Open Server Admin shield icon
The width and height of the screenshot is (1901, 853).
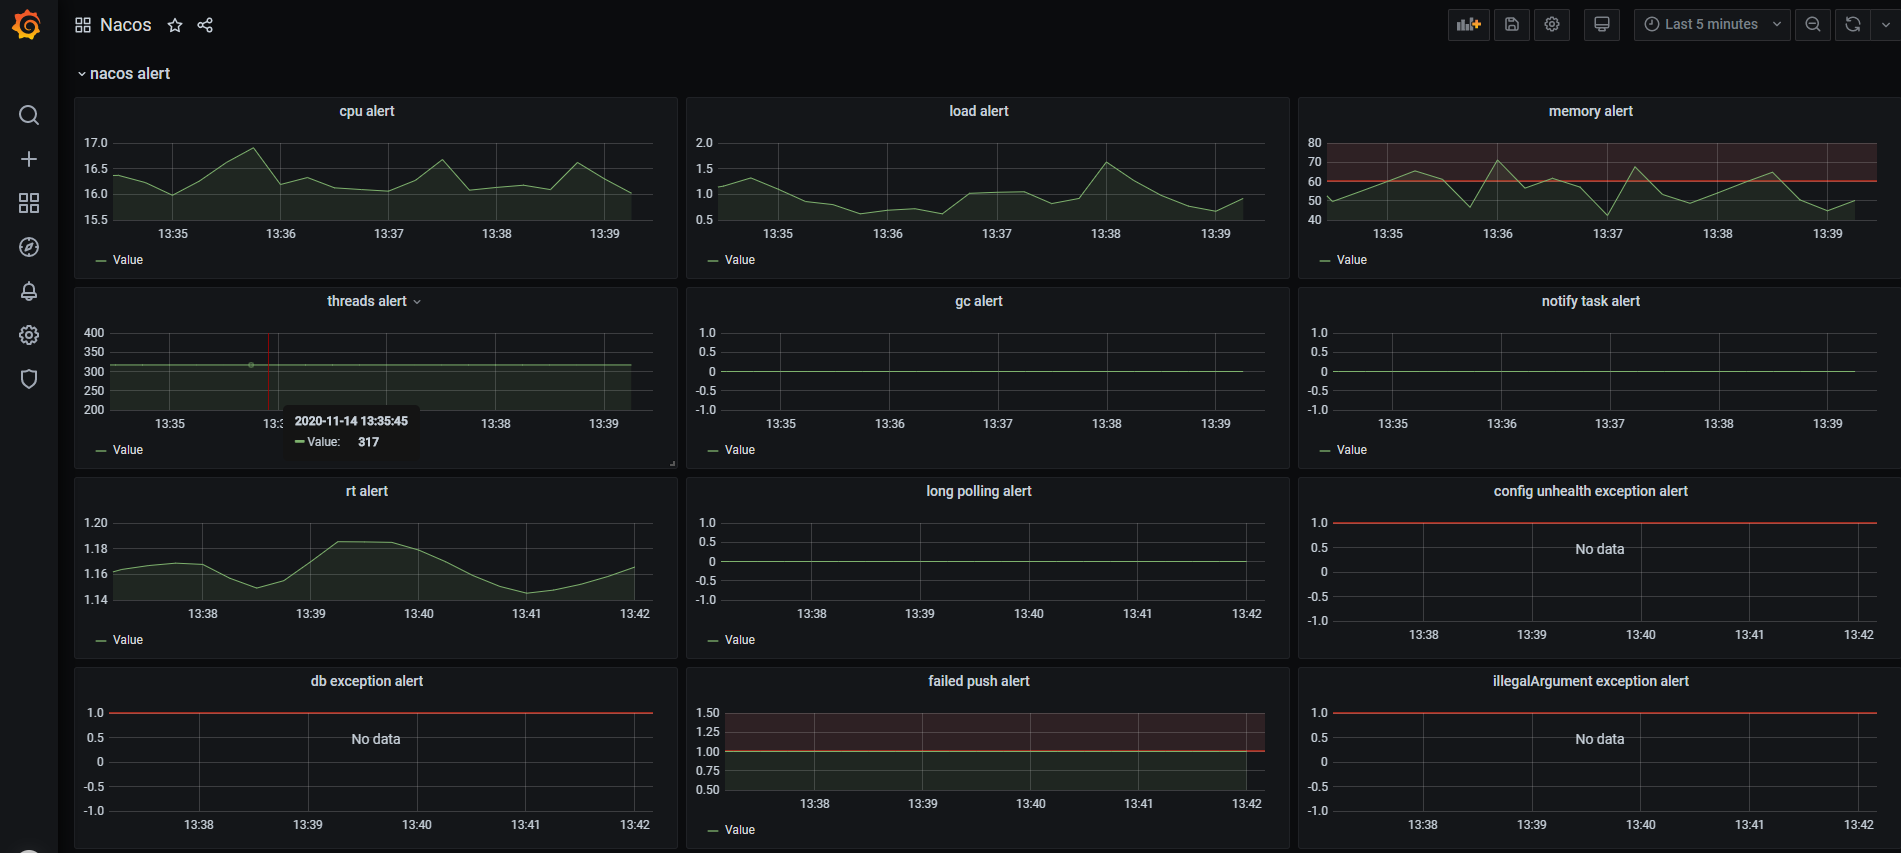[29, 379]
